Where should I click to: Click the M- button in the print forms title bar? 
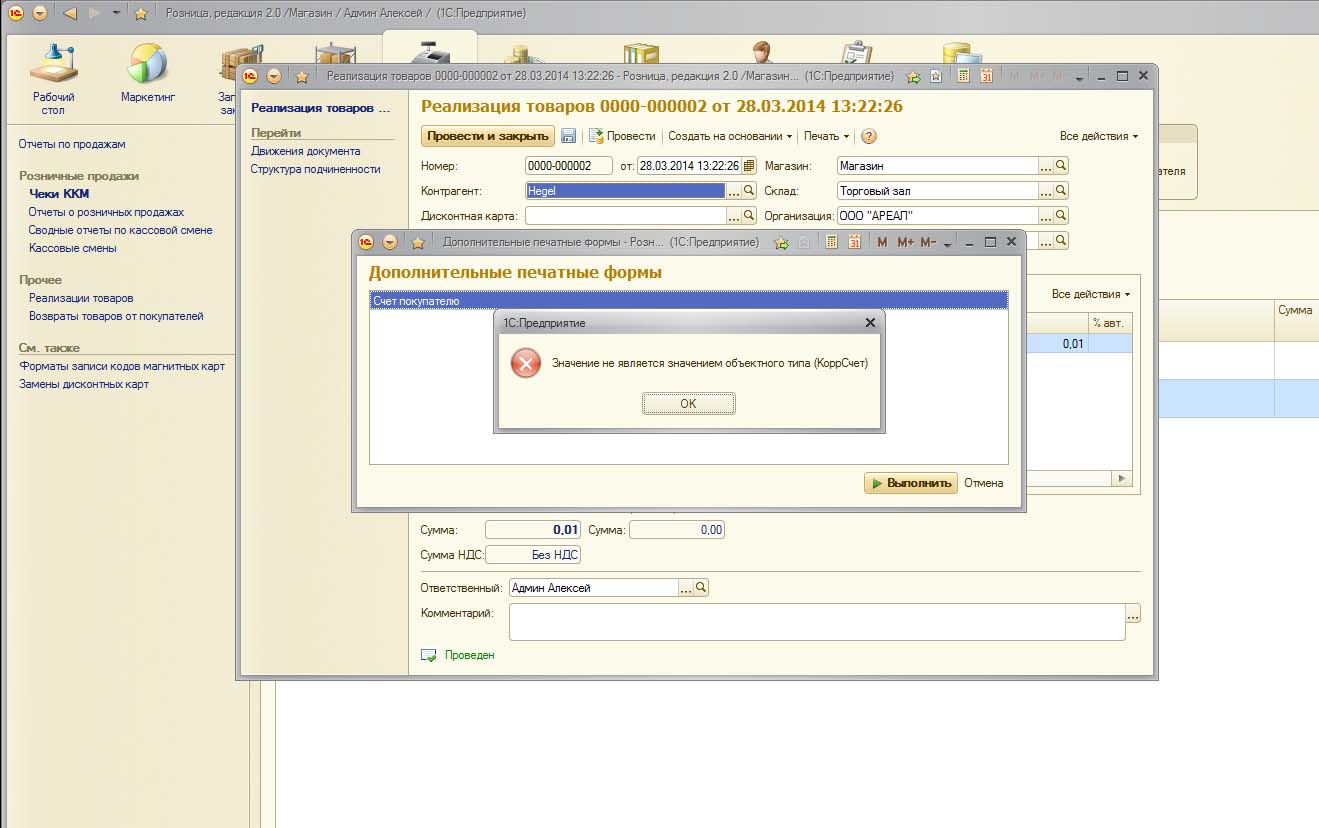927,242
